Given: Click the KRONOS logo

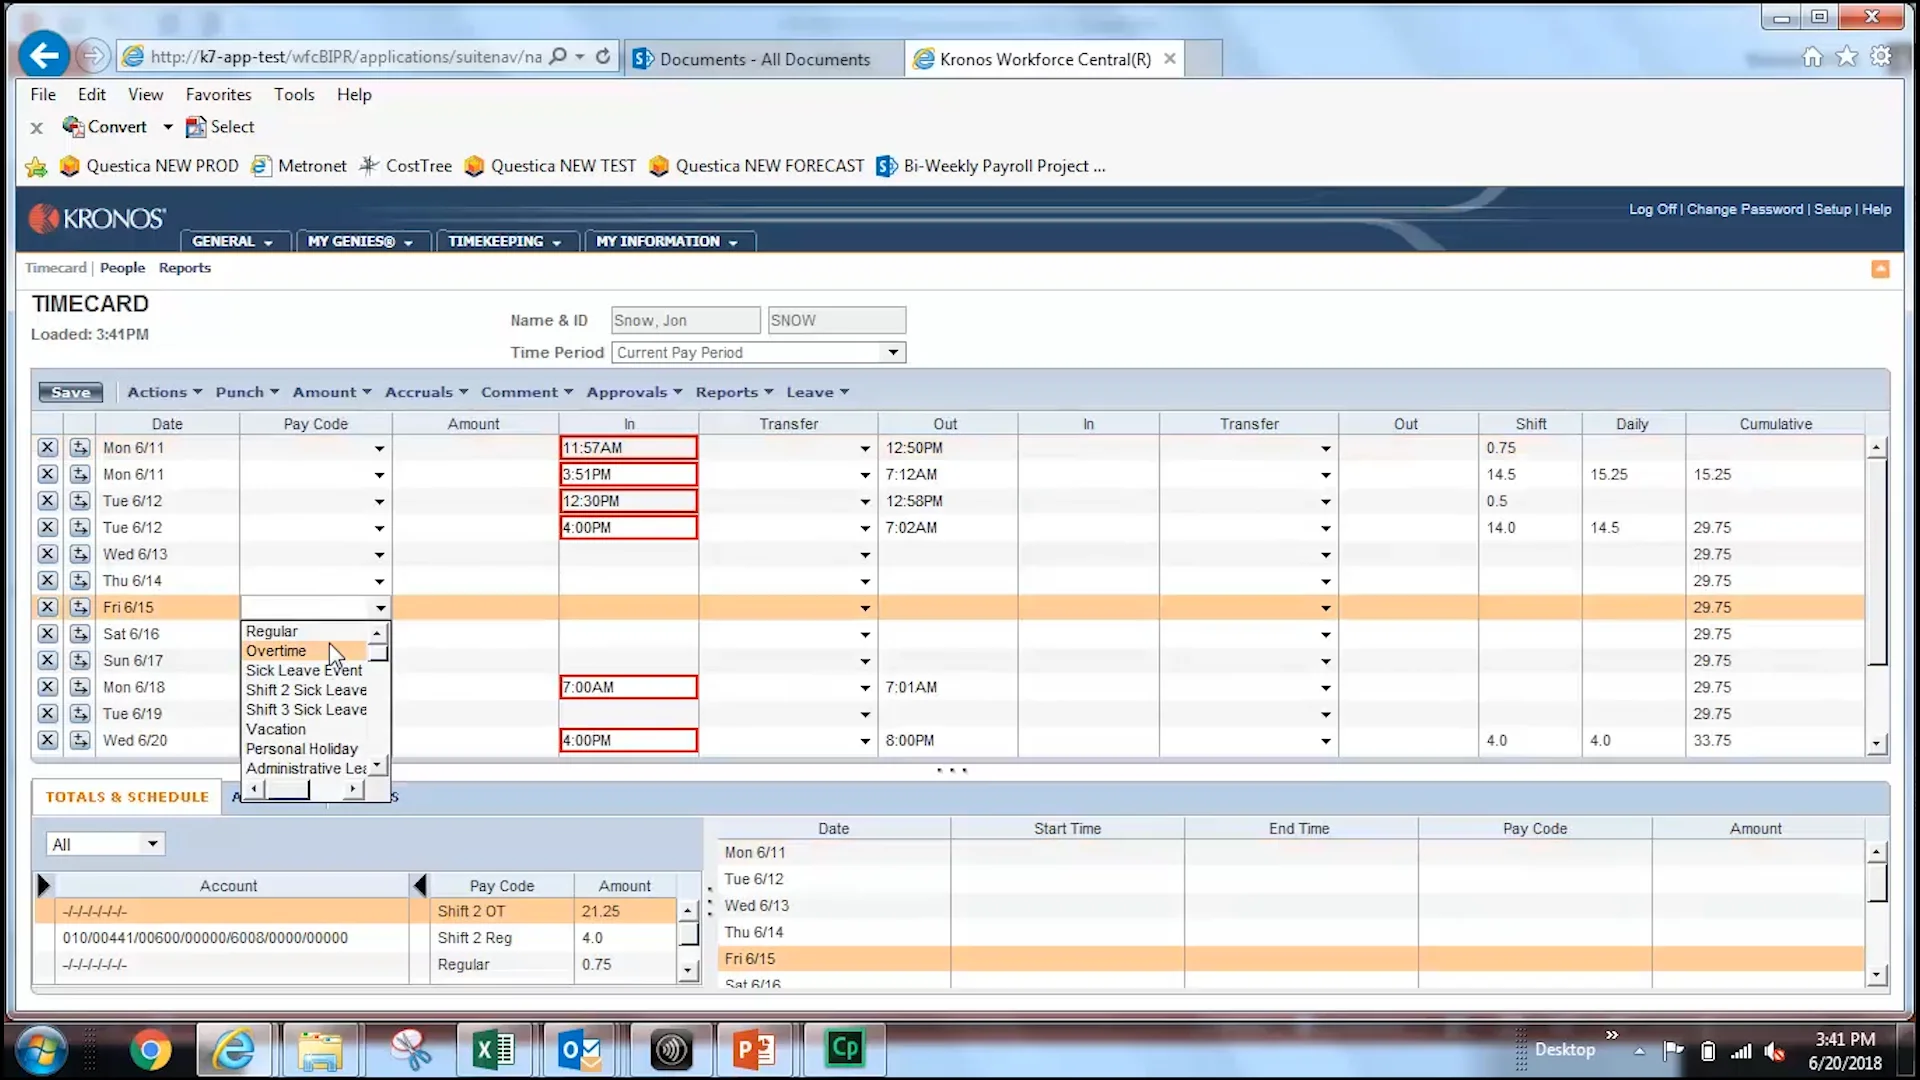Looking at the screenshot, I should [x=96, y=218].
